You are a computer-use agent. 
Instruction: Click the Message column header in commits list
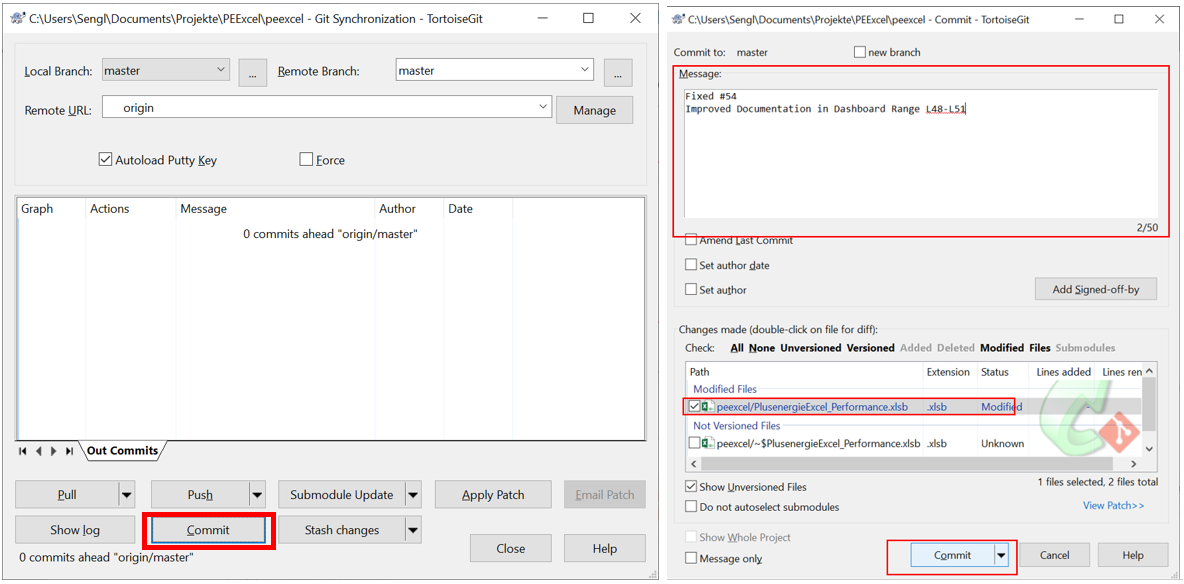(276, 209)
